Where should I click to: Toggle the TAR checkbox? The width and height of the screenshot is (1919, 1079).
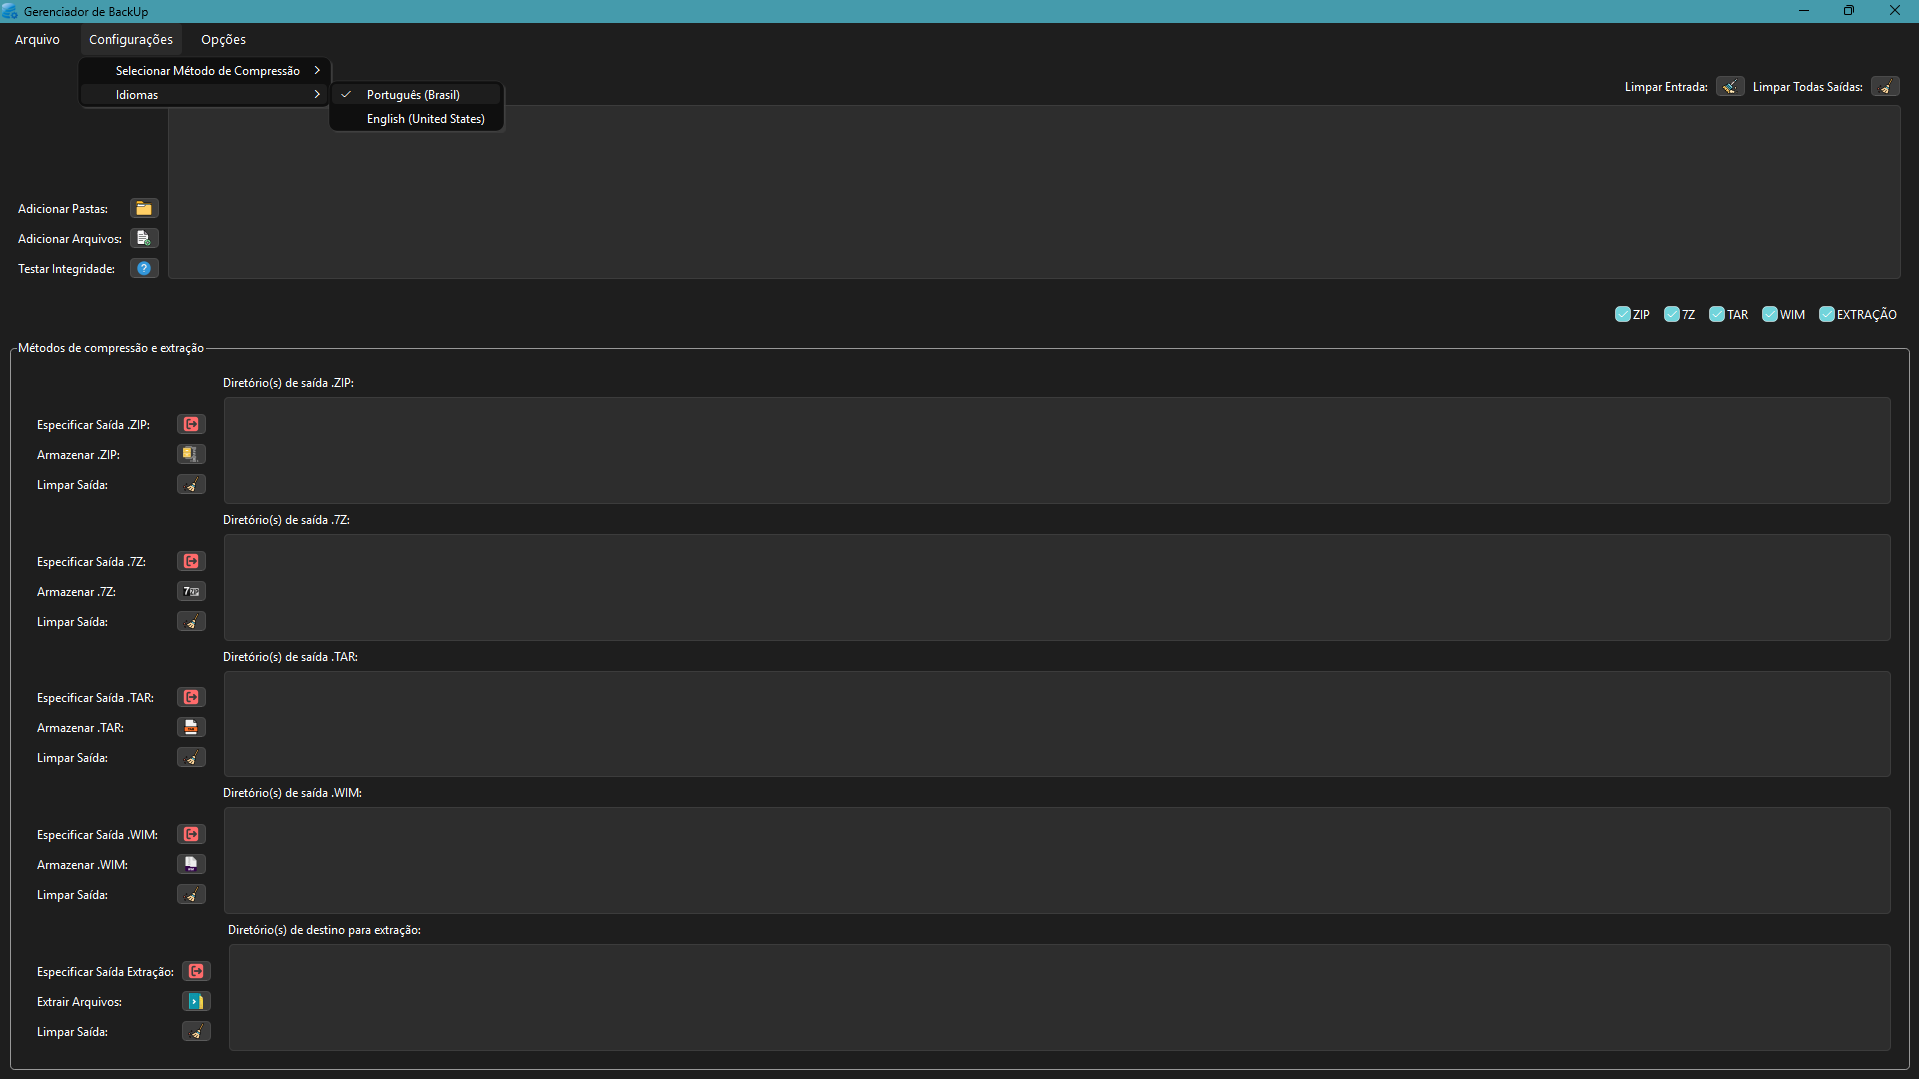(x=1717, y=314)
